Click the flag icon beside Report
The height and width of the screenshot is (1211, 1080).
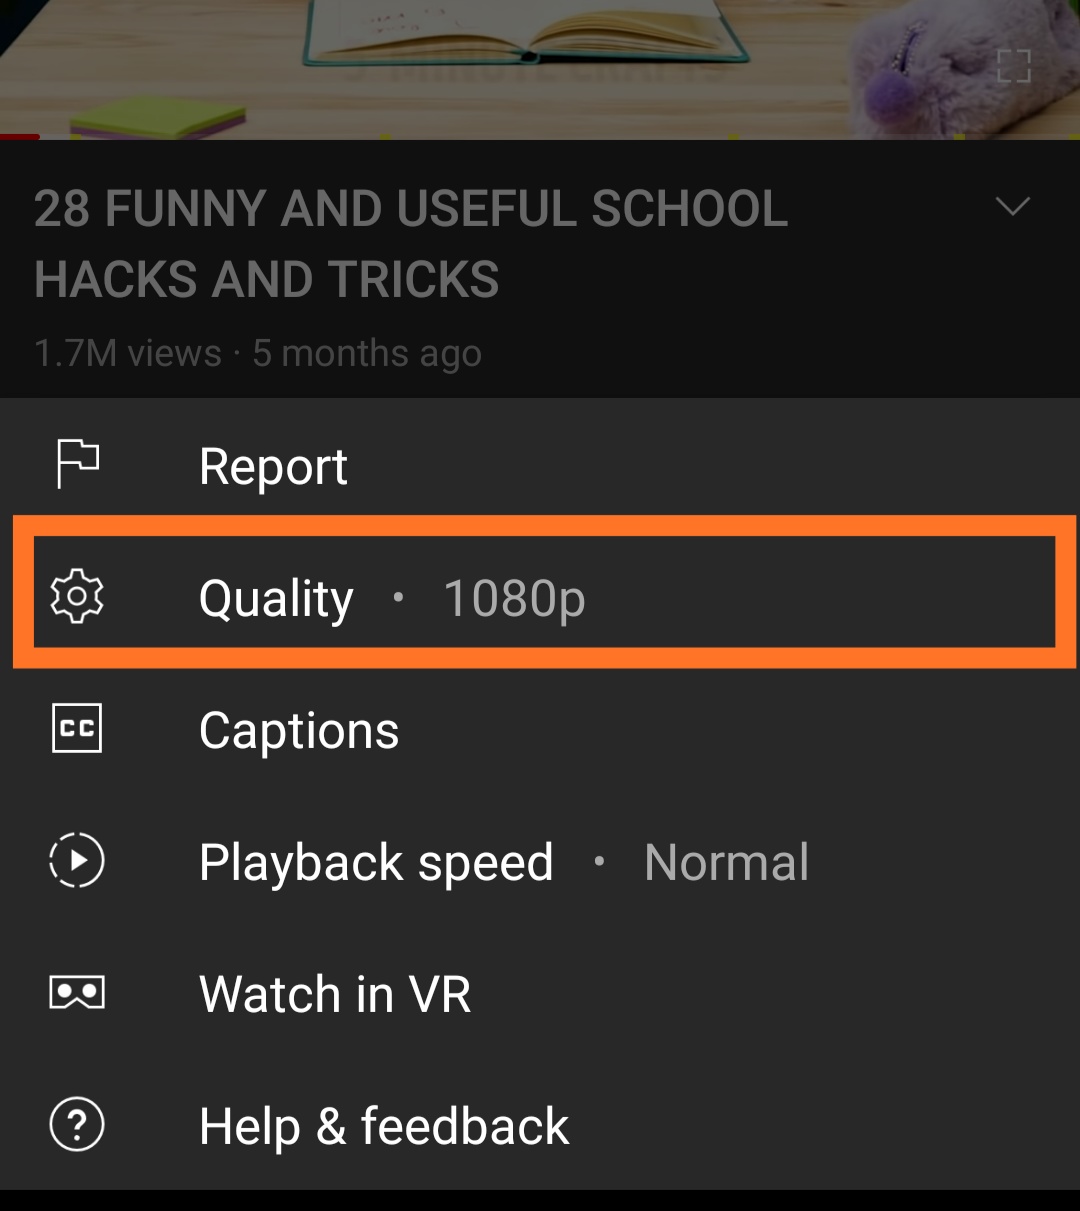pos(77,465)
